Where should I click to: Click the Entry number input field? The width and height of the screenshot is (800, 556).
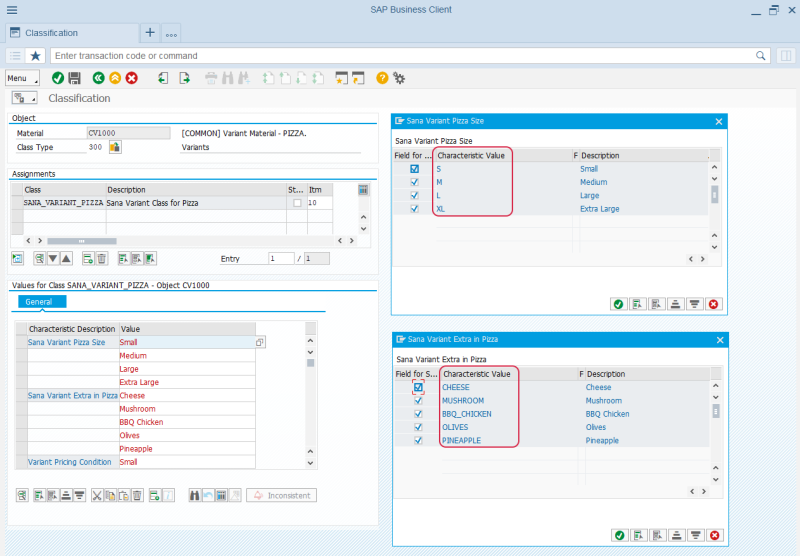281,259
